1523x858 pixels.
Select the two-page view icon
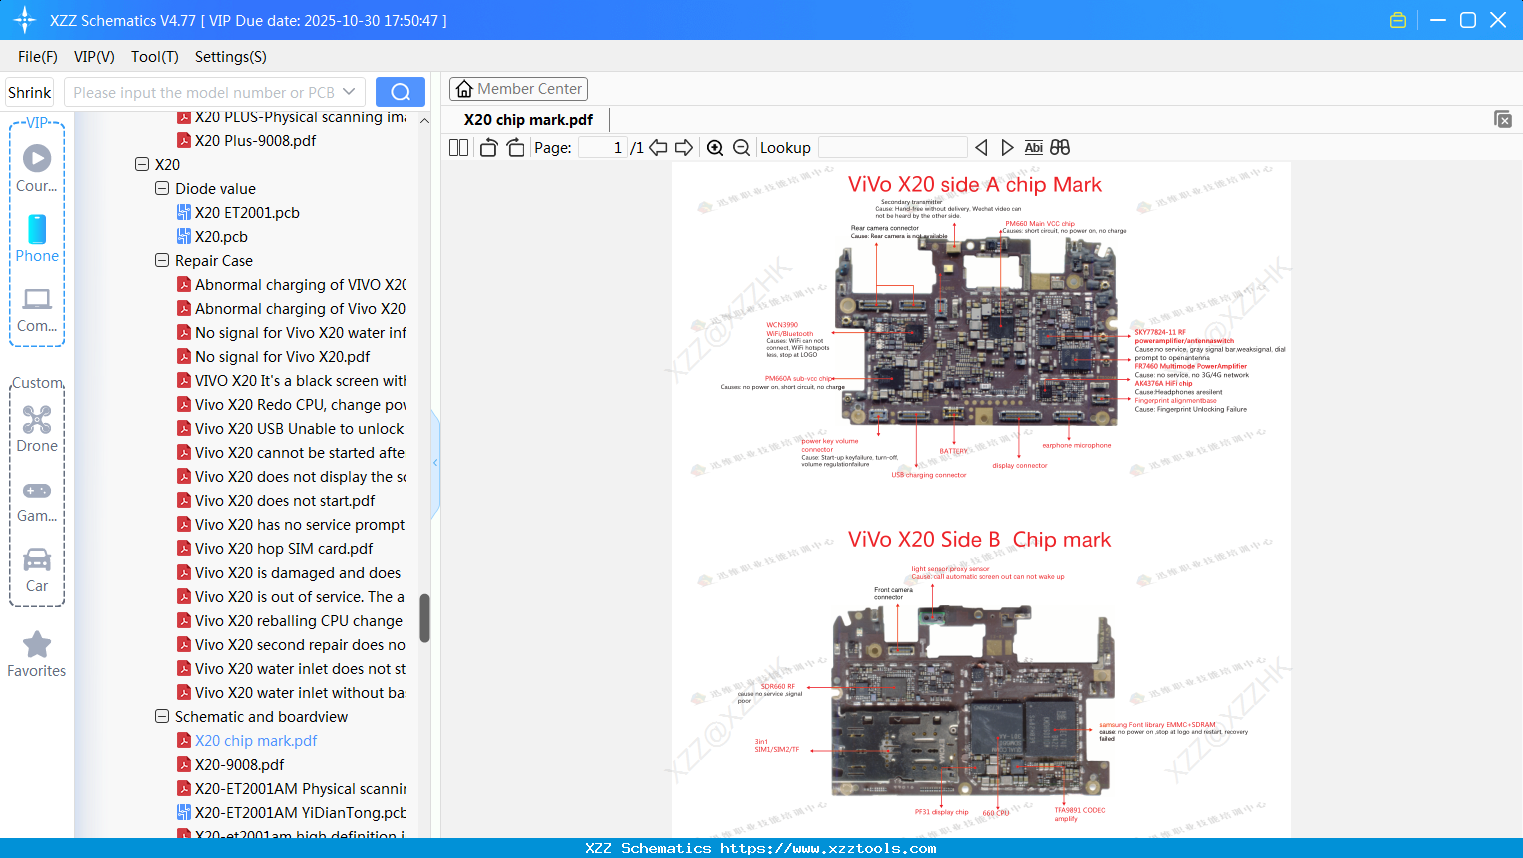coord(457,147)
